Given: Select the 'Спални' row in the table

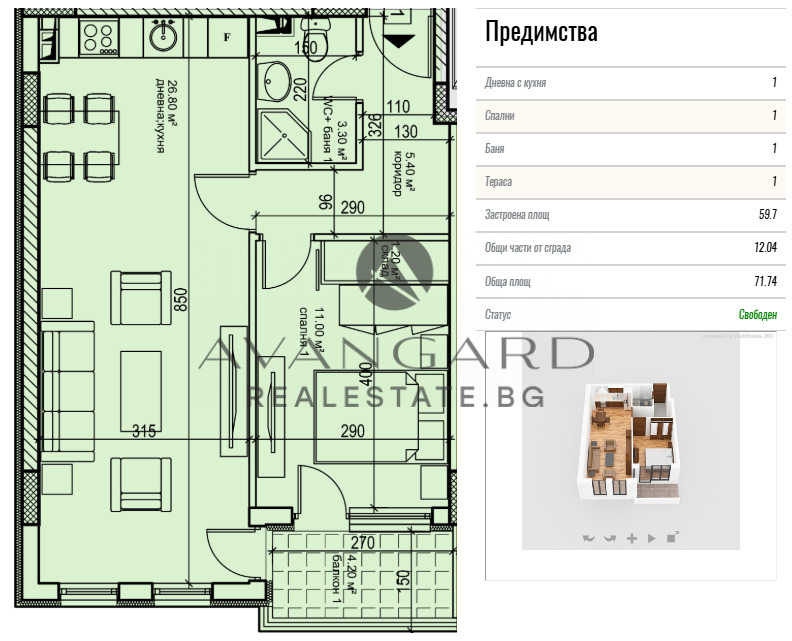Looking at the screenshot, I should tap(630, 116).
